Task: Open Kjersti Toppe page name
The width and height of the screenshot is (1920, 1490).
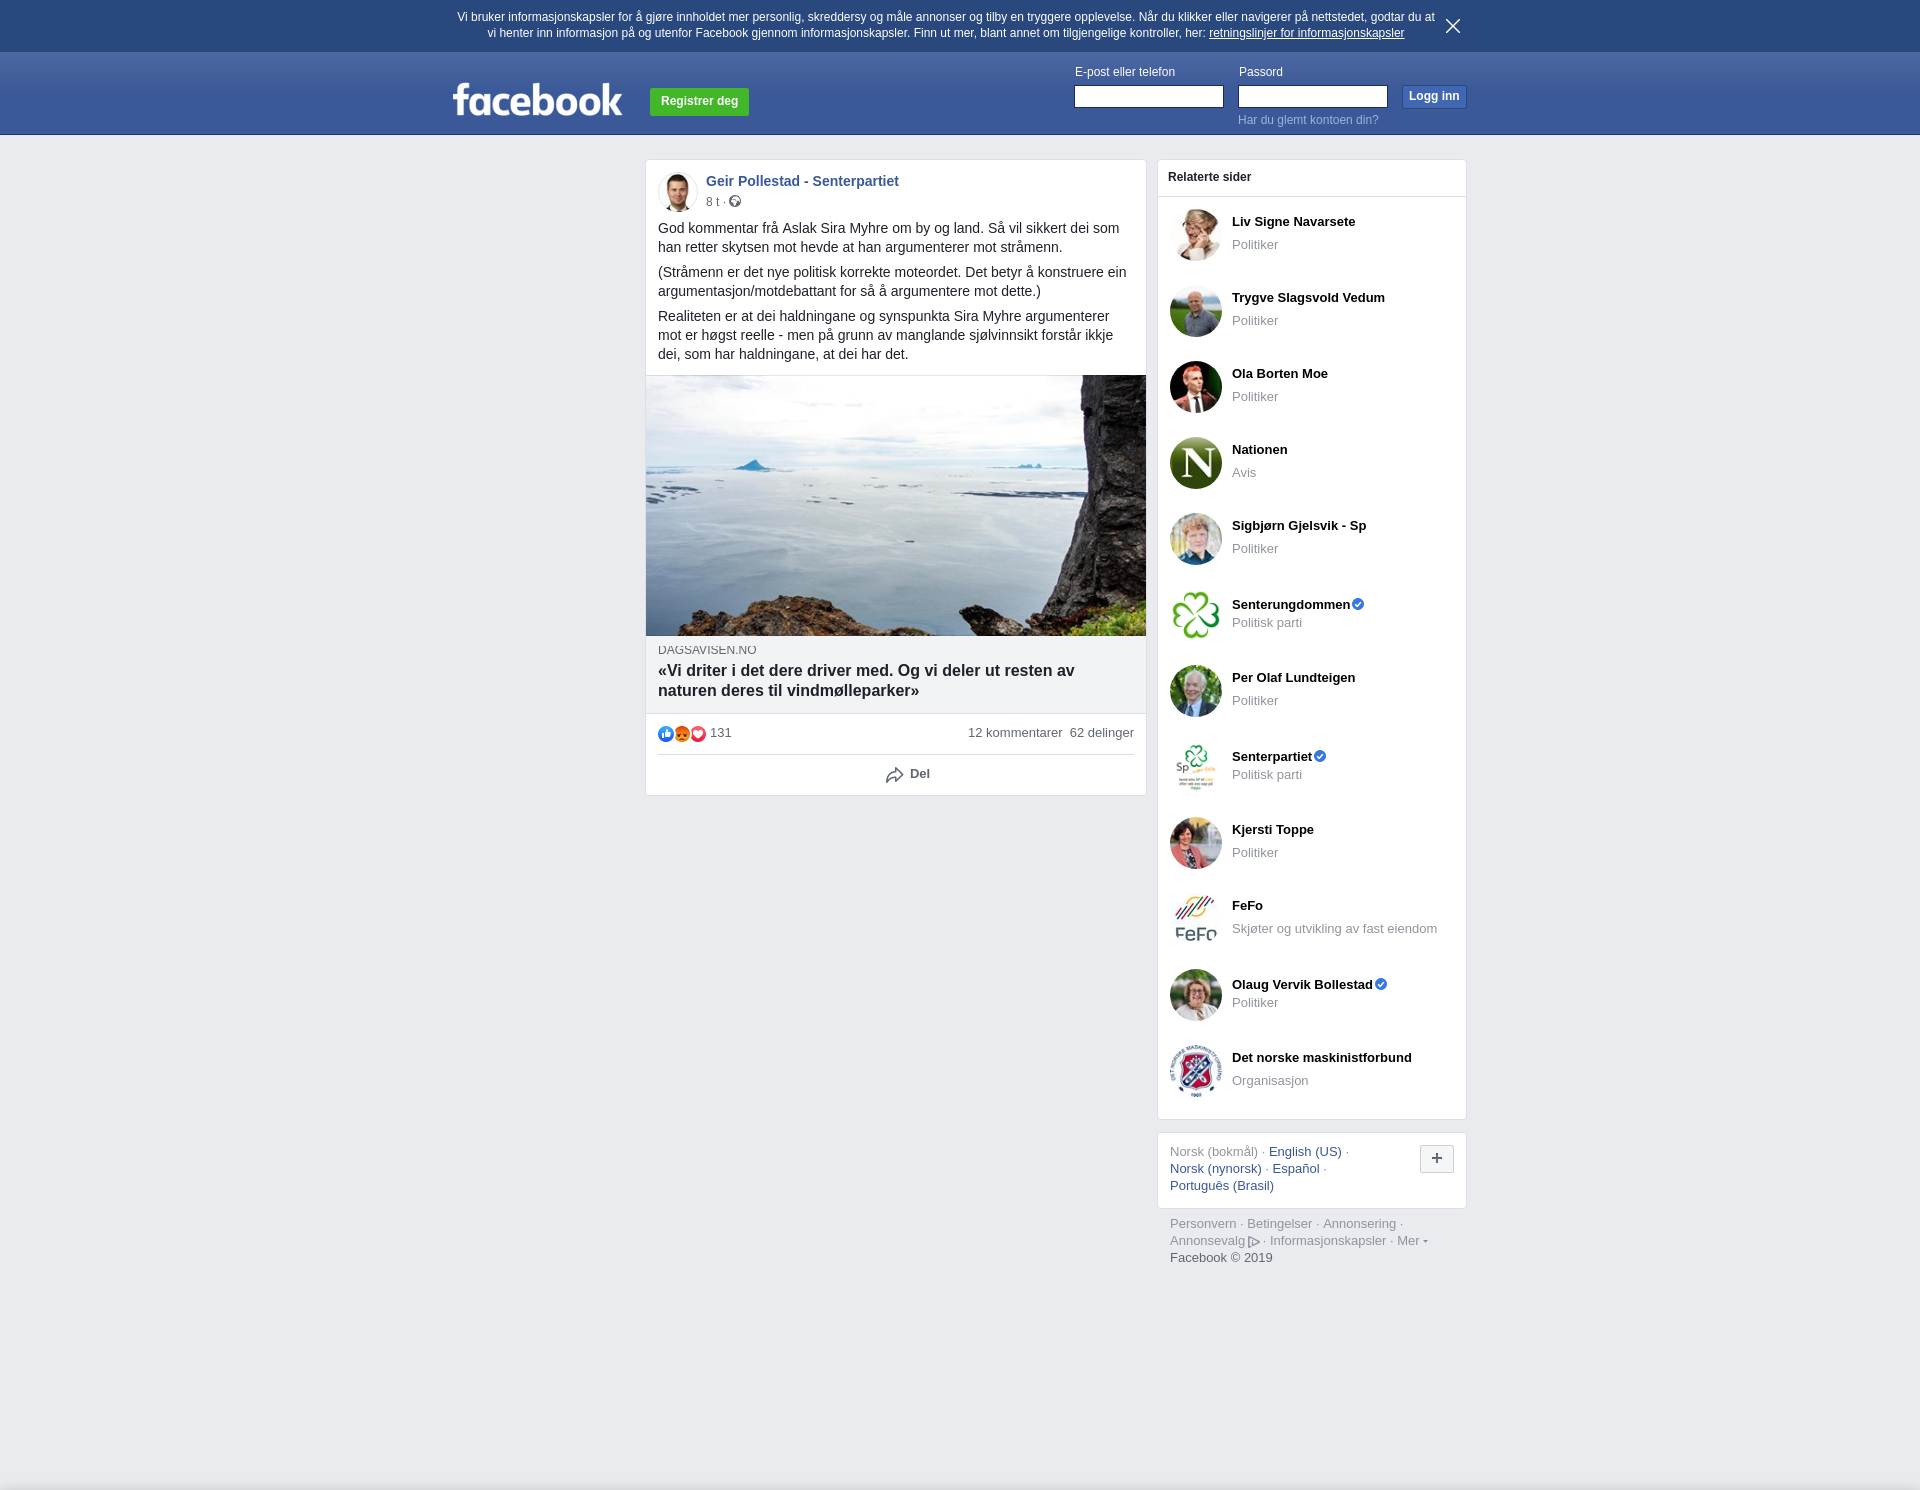Action: [1272, 830]
